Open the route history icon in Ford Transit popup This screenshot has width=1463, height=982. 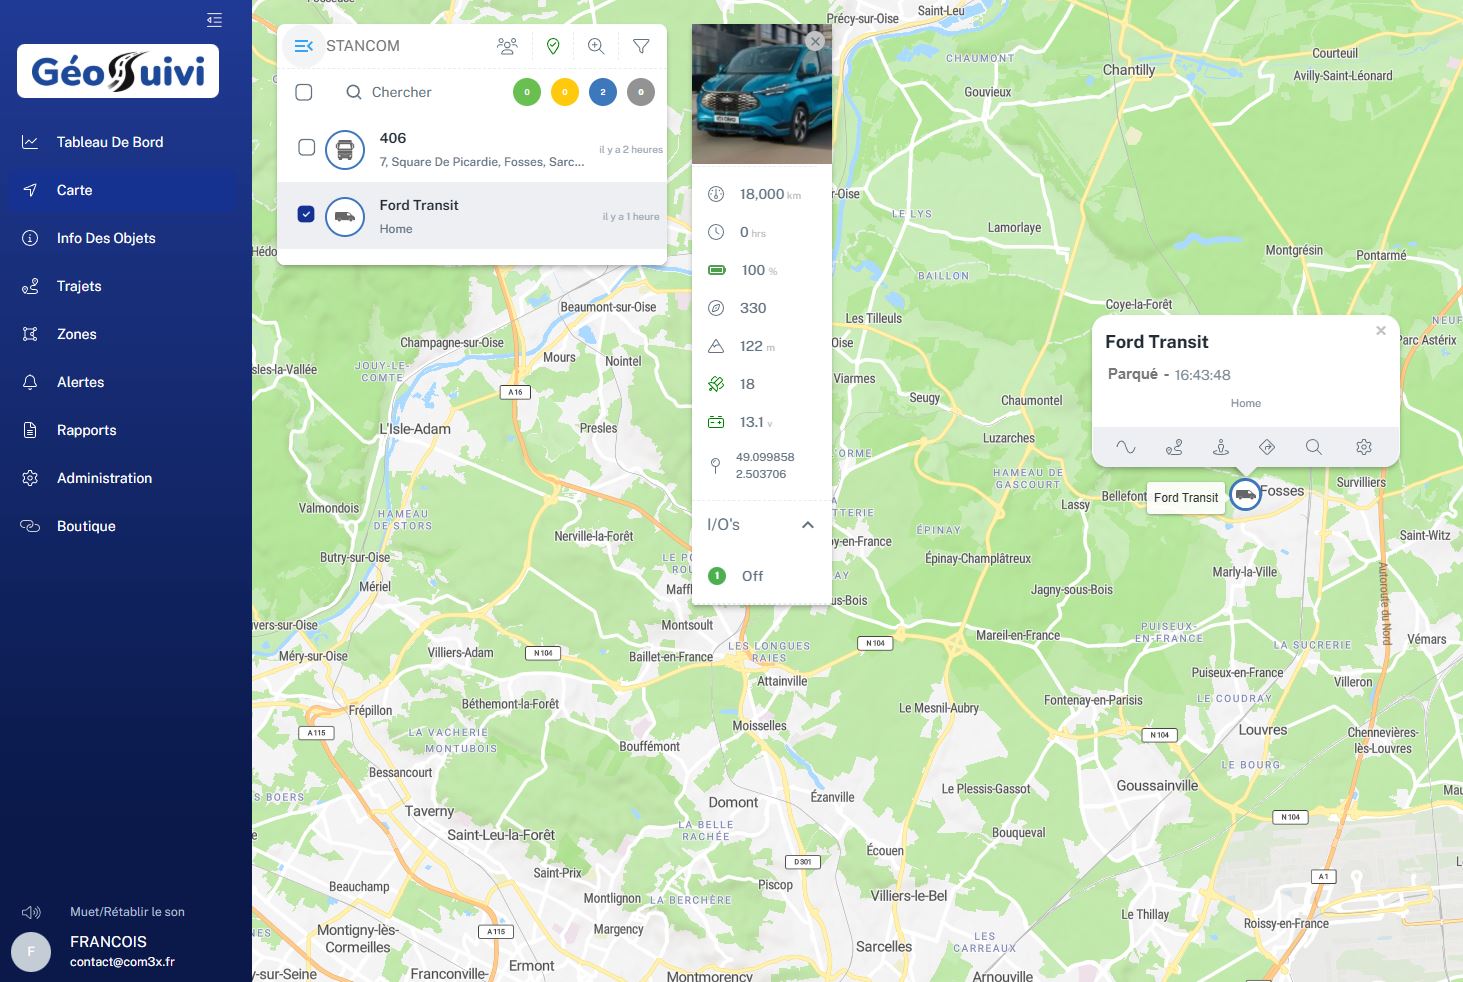1174,447
